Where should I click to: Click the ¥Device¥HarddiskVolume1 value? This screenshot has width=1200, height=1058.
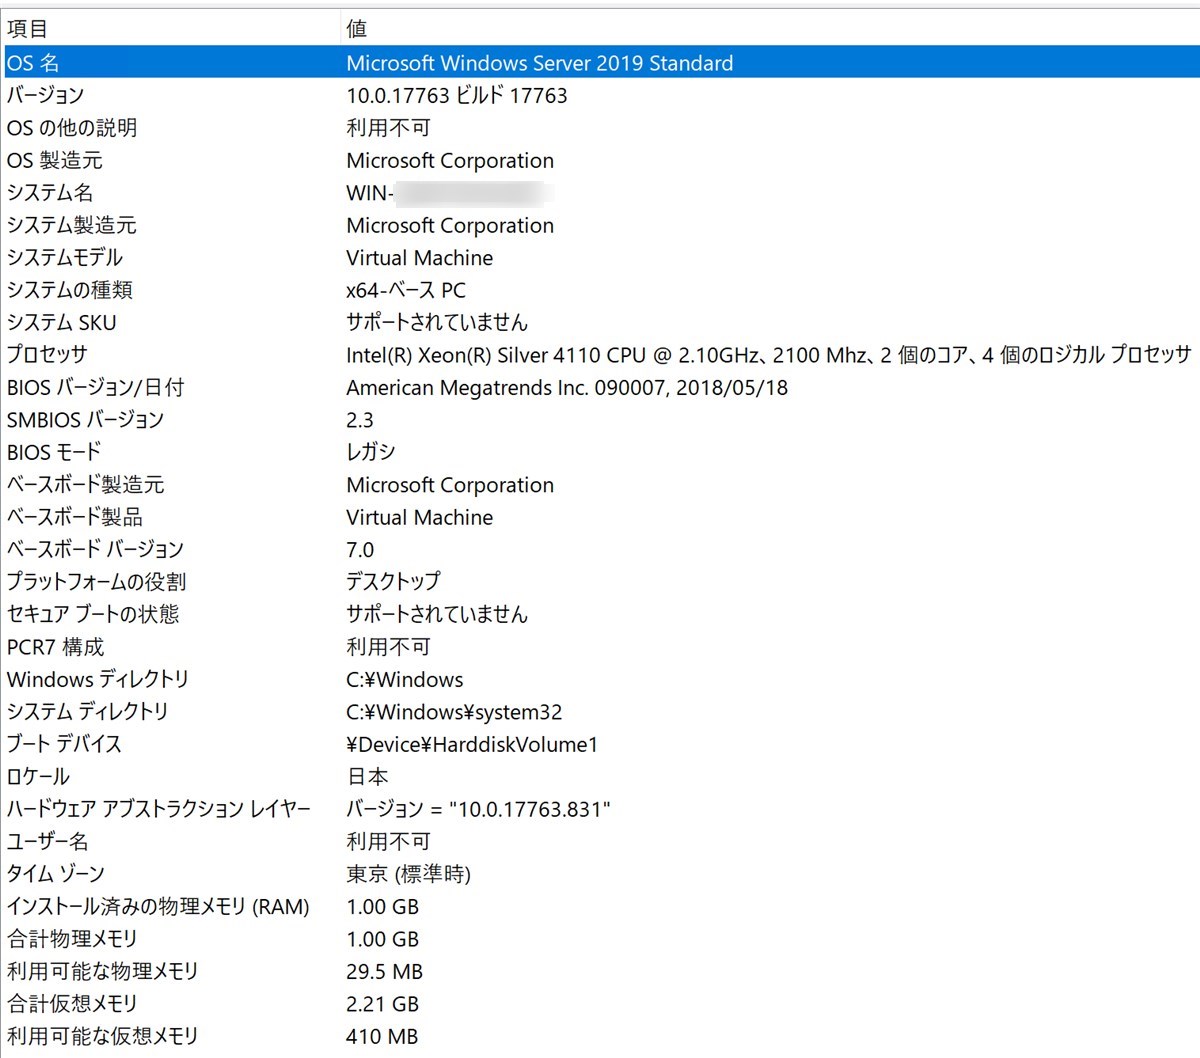click(x=472, y=744)
